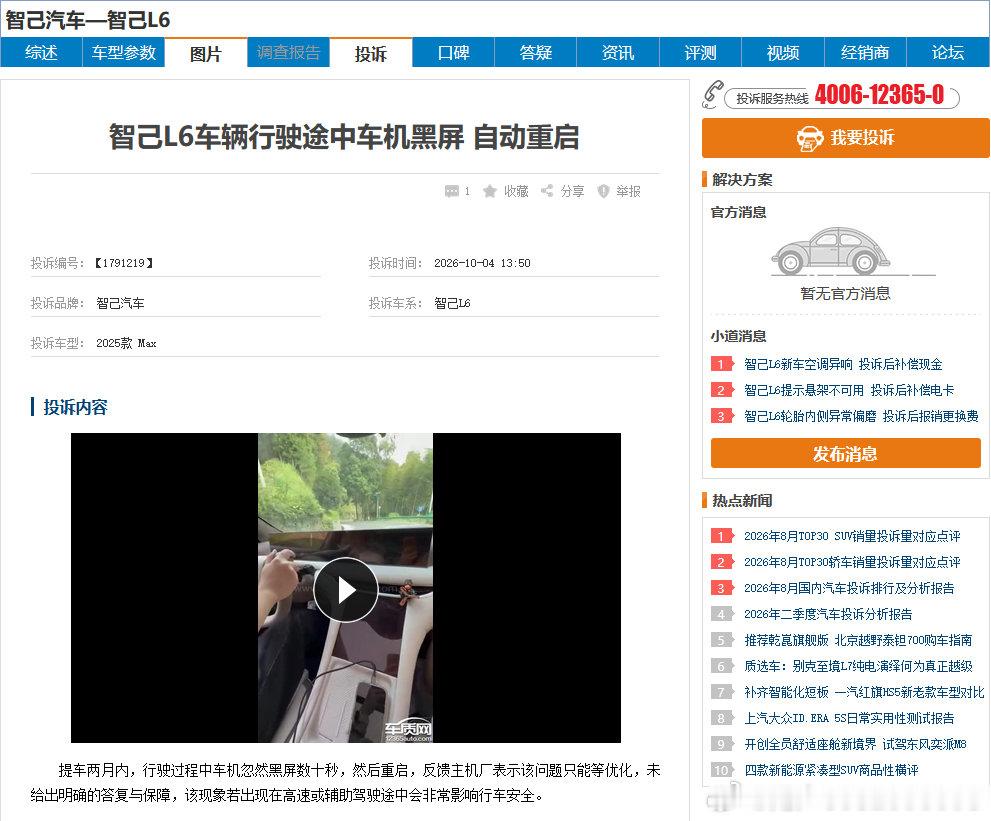991x821 pixels.
Task: Click the complaint number 【1791219】
Action: point(124,263)
